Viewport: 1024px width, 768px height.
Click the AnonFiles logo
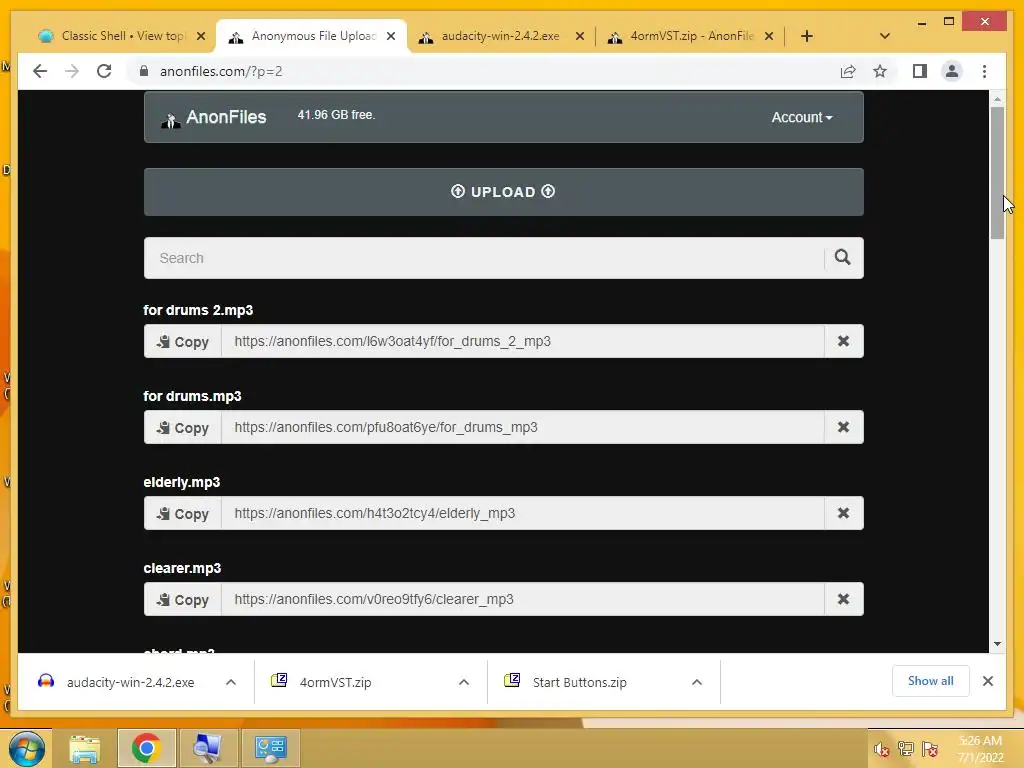coord(214,118)
